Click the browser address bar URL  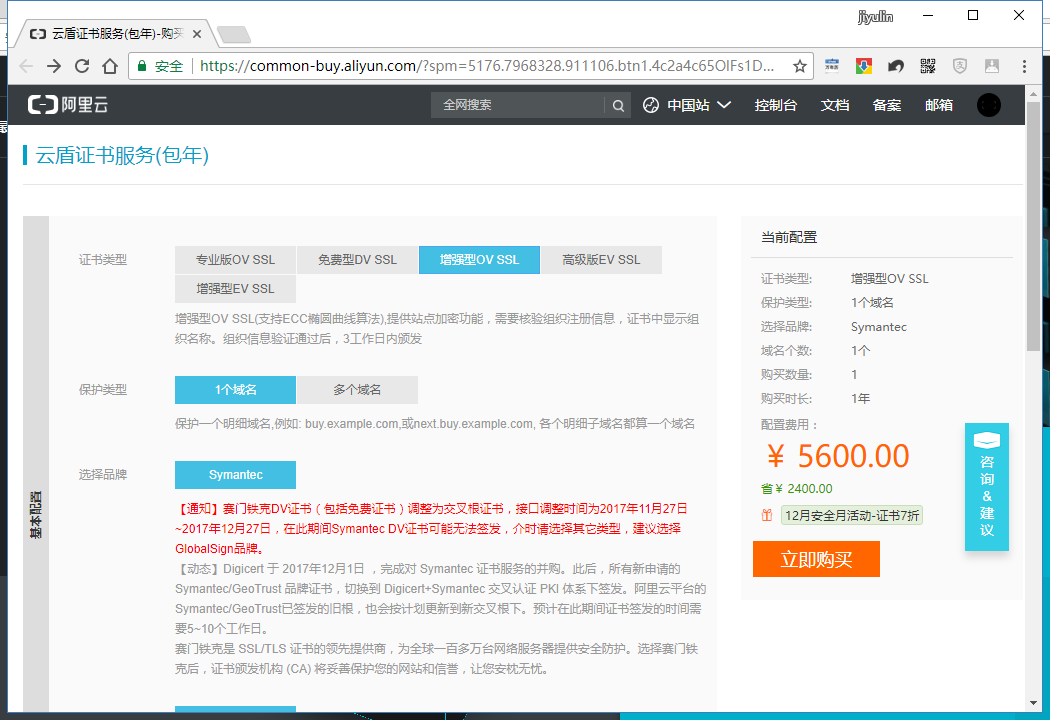coord(487,66)
